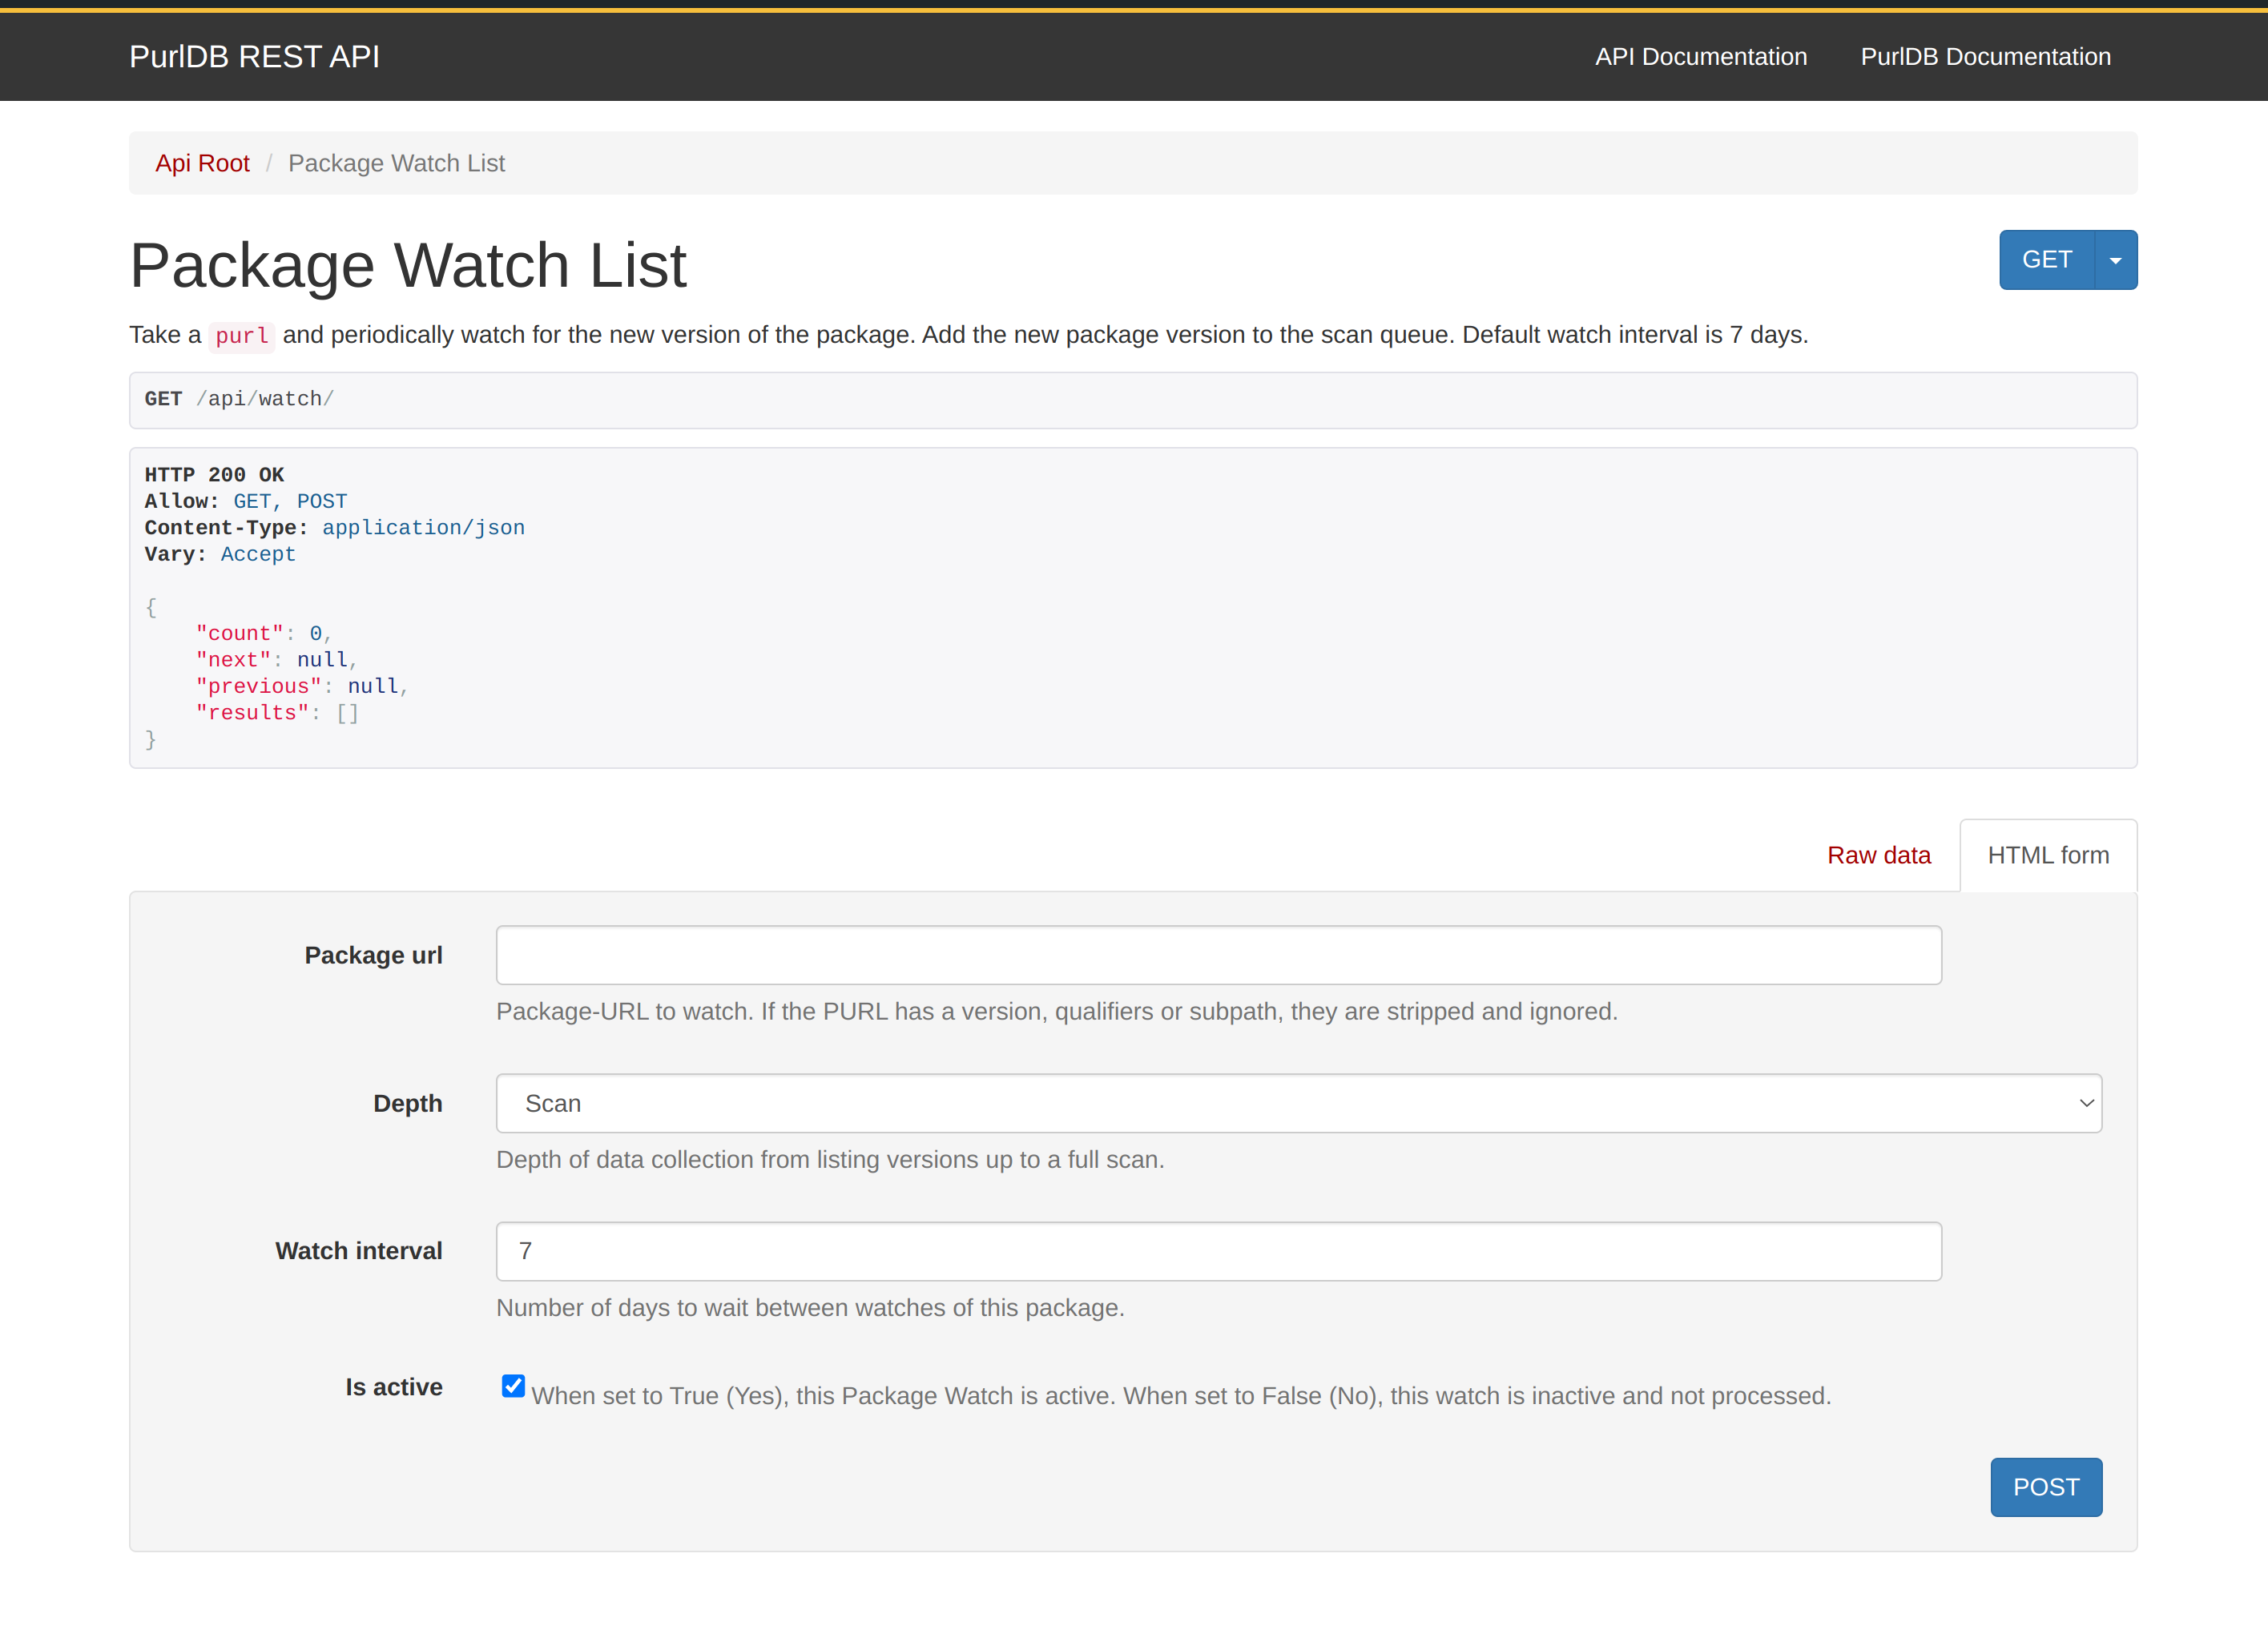Screen dimensions: 2268x1646
Task: Click the Package url field label
Action: 373,955
